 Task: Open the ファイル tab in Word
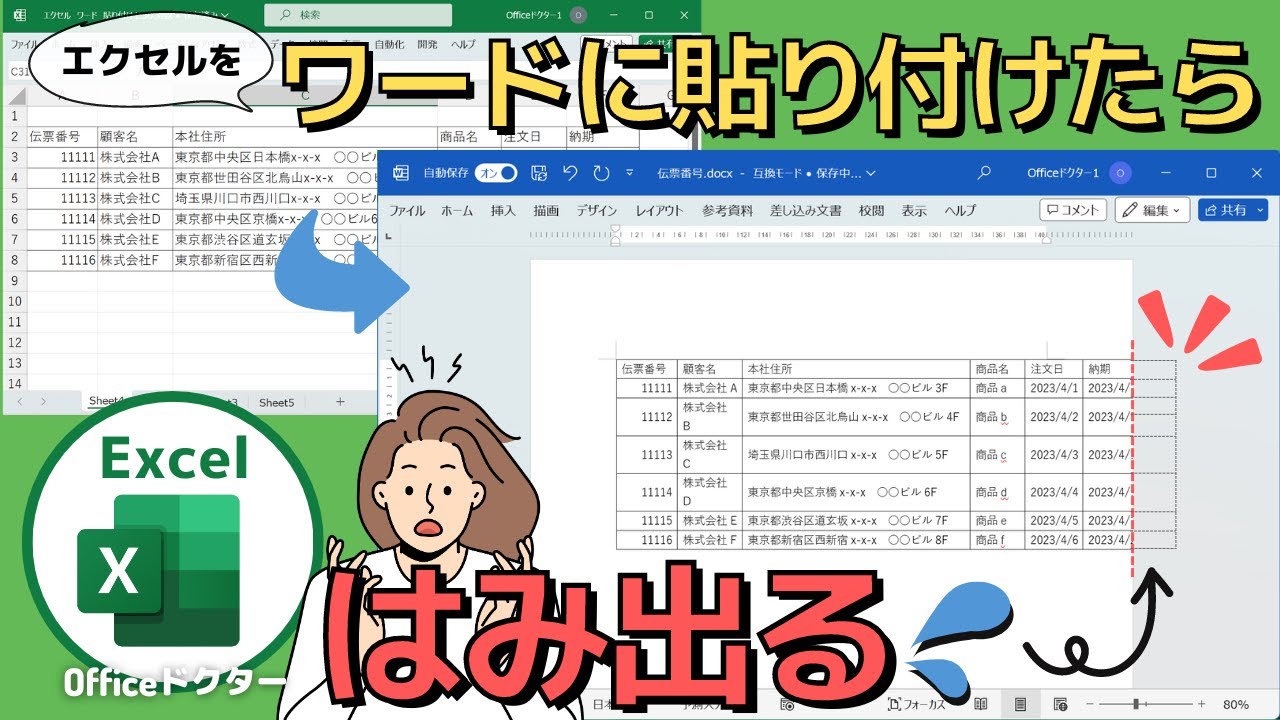pyautogui.click(x=407, y=211)
